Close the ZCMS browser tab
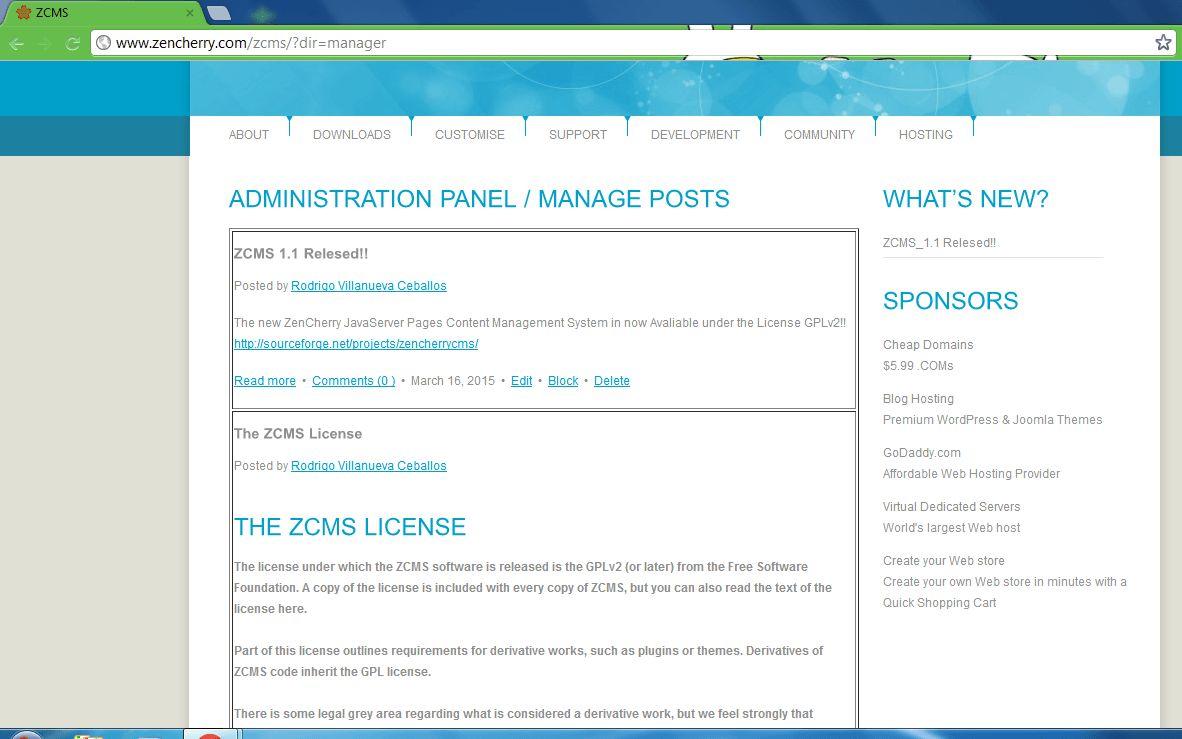This screenshot has height=739, width=1182. [x=190, y=13]
